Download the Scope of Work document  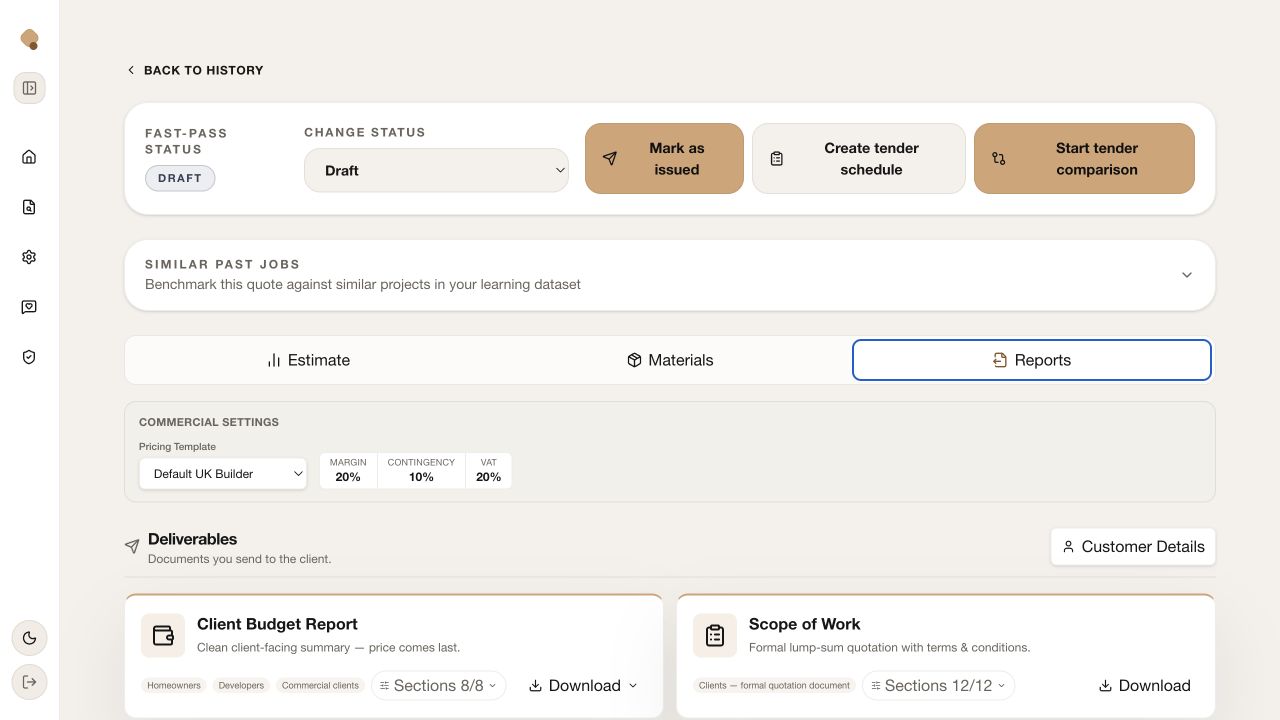[x=1145, y=685]
